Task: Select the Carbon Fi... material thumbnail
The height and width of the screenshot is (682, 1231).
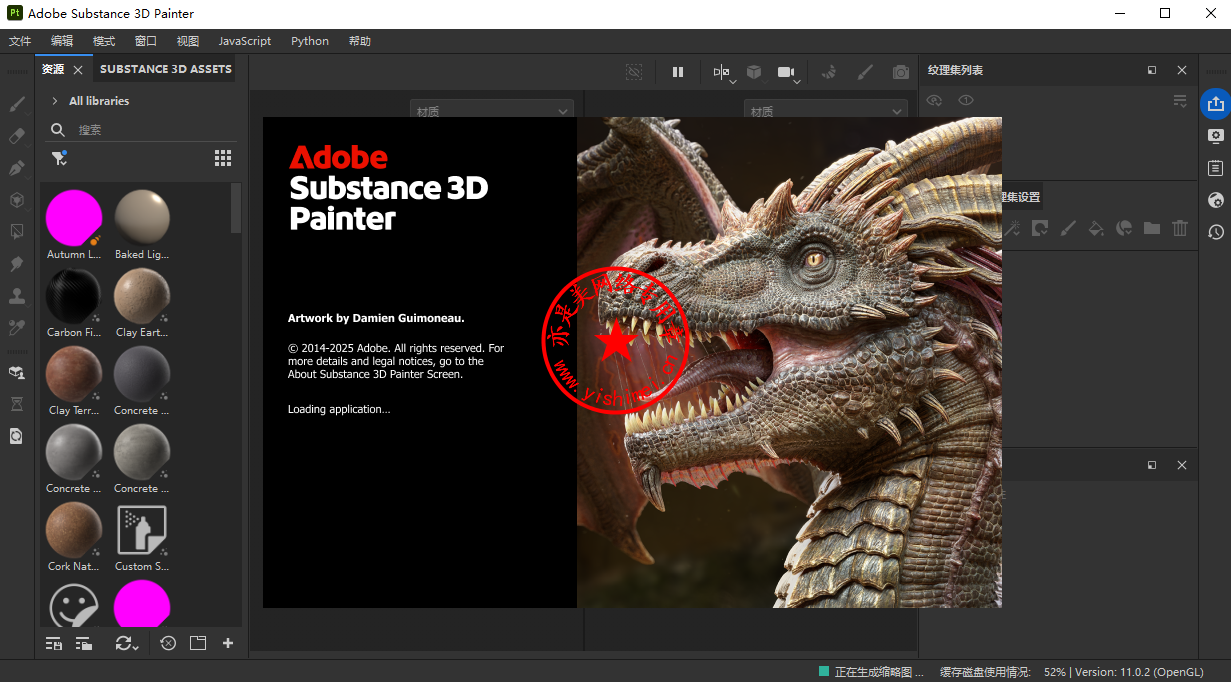Action: pyautogui.click(x=74, y=296)
